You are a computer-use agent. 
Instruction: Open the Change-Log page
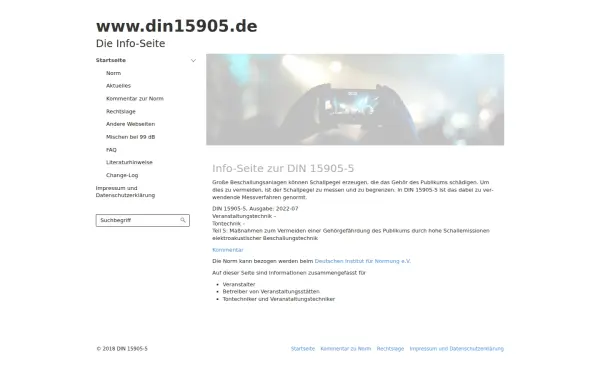[122, 175]
